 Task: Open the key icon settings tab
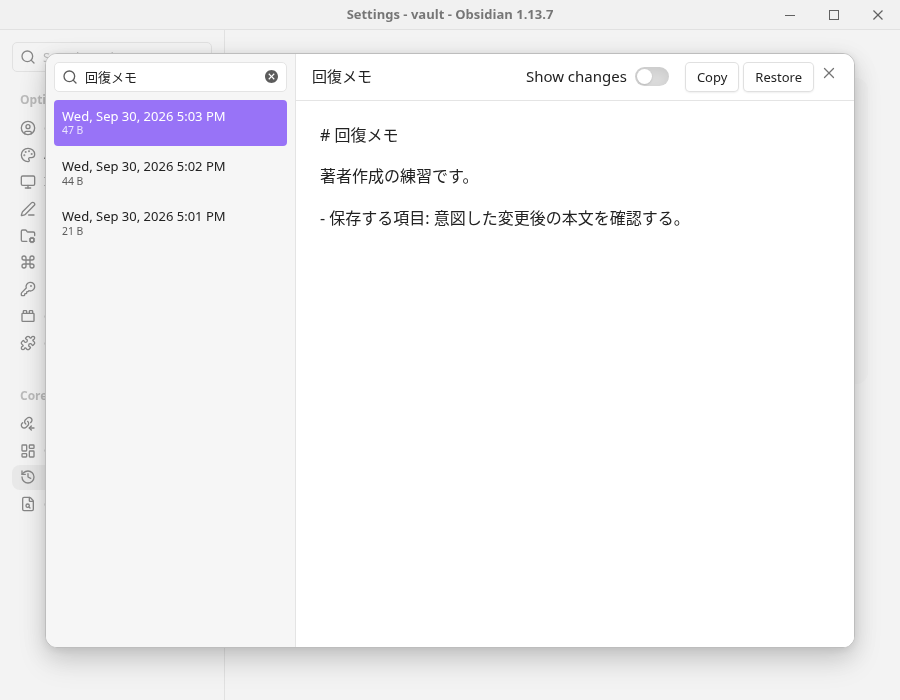point(28,289)
